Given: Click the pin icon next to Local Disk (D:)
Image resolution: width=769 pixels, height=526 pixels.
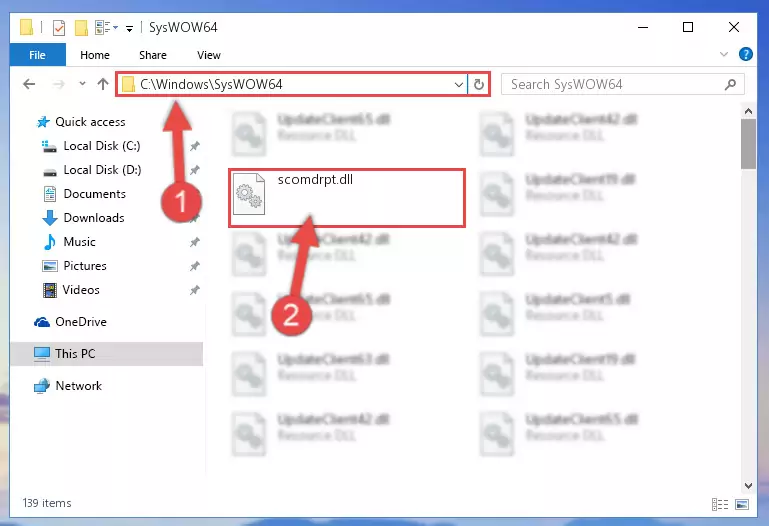Looking at the screenshot, I should click(195, 170).
